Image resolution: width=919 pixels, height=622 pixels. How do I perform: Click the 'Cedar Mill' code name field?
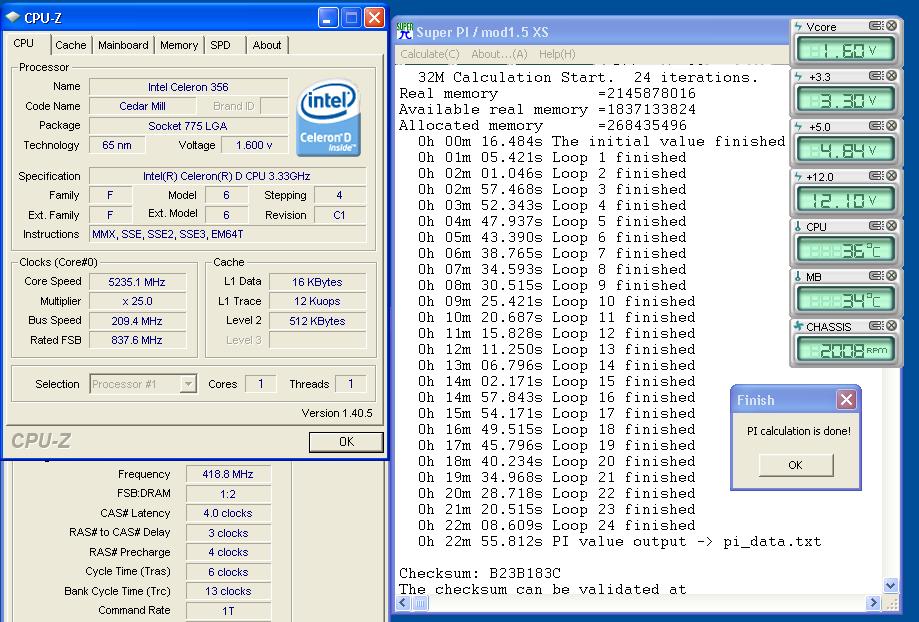[142, 106]
